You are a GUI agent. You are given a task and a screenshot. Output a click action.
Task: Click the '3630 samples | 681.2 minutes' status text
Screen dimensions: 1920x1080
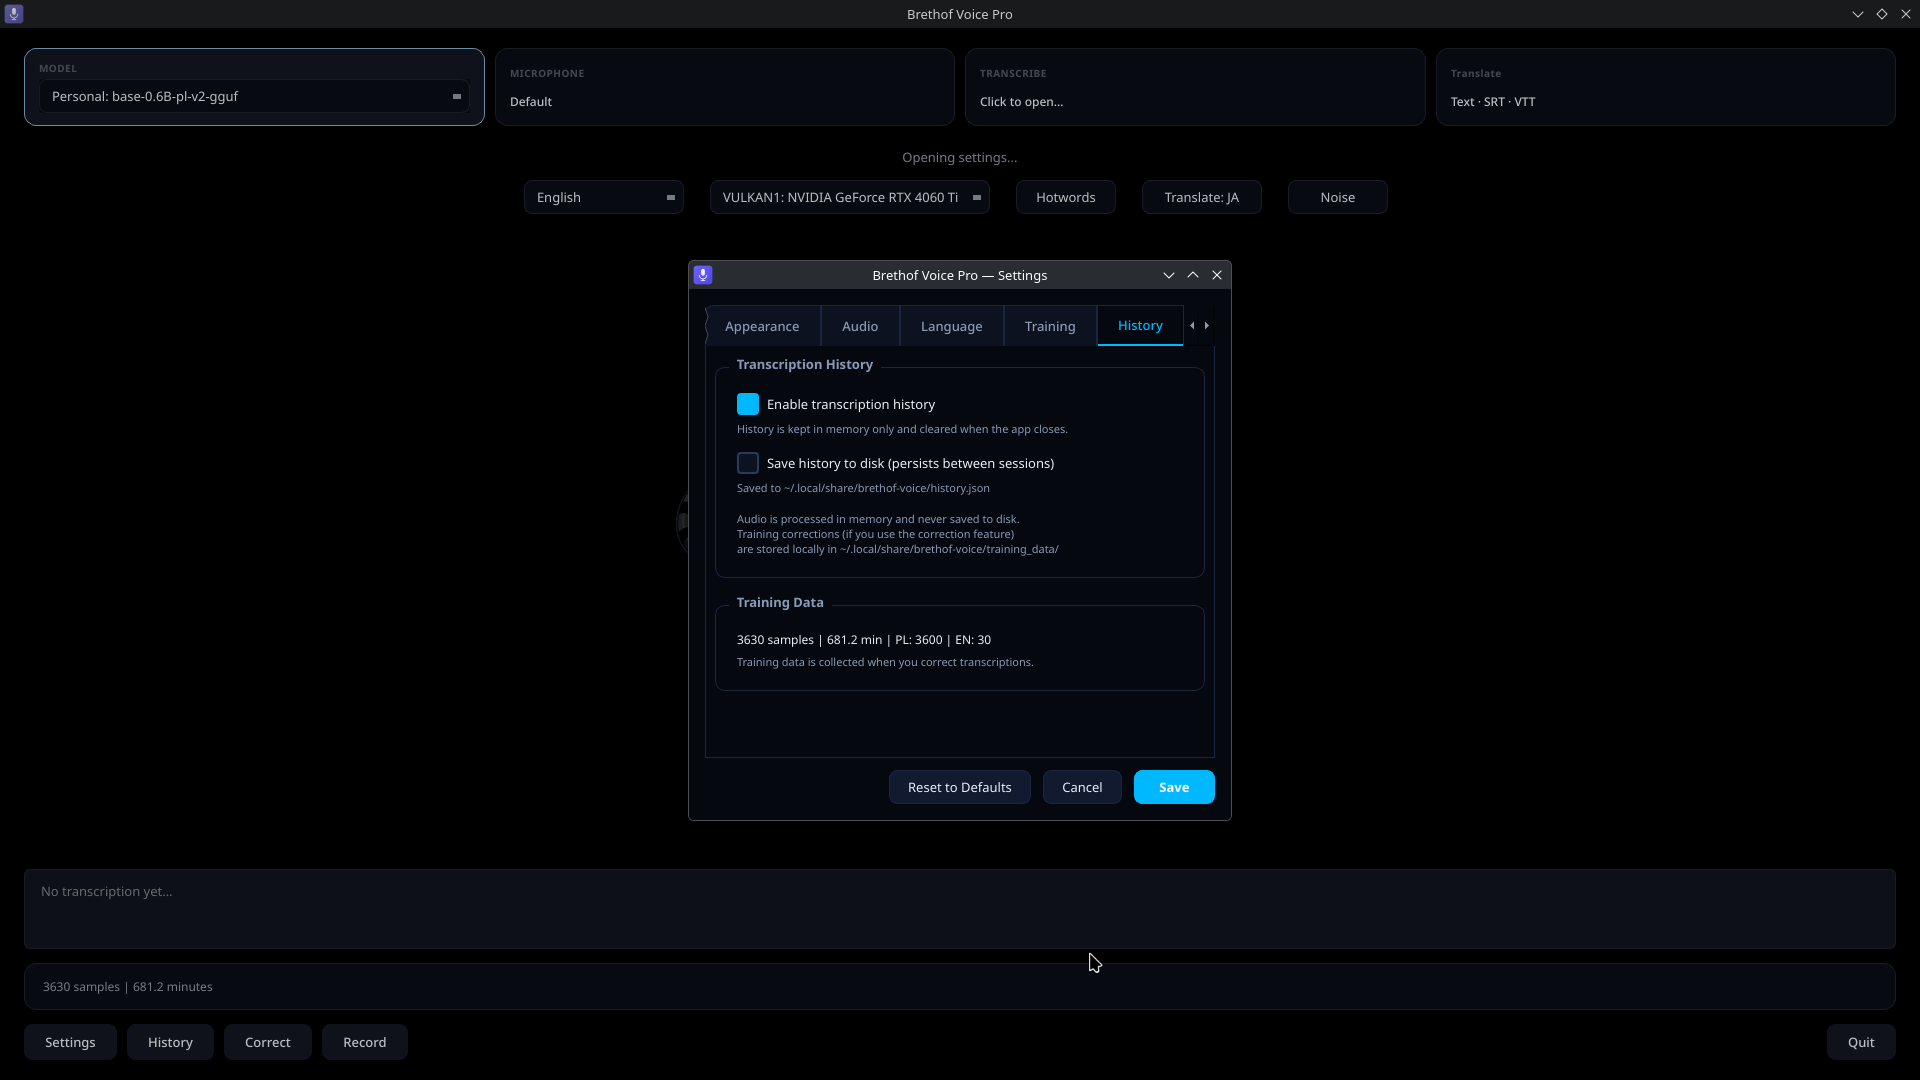pyautogui.click(x=128, y=987)
